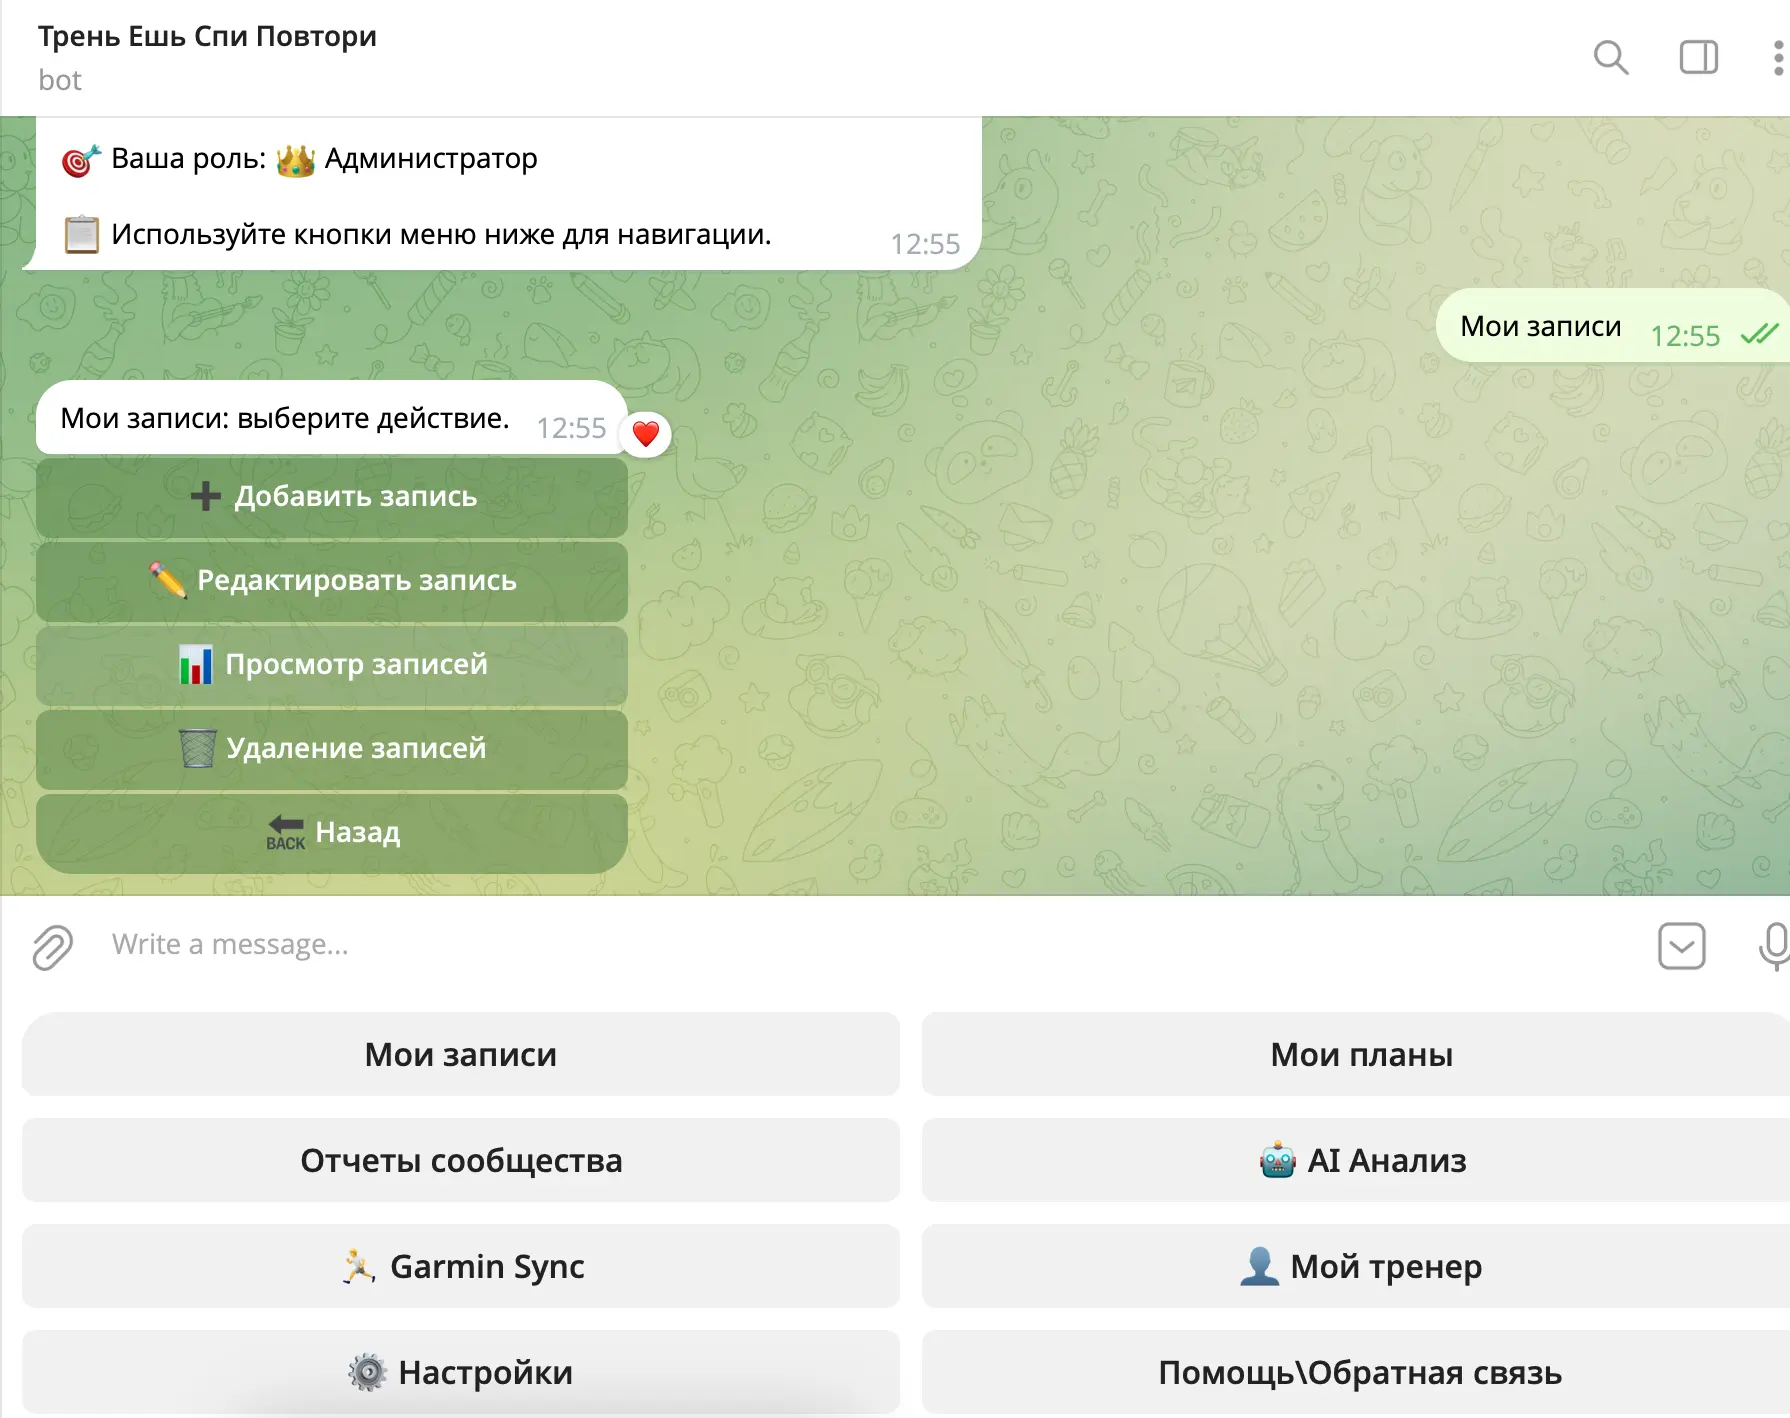Viewport: 1790px width, 1418px height.
Task: Click the microphone voice message icon
Action: (1775, 946)
